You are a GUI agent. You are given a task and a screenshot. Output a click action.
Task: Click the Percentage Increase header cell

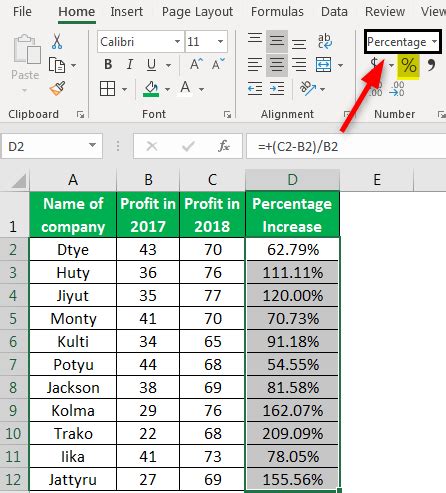[x=292, y=215]
